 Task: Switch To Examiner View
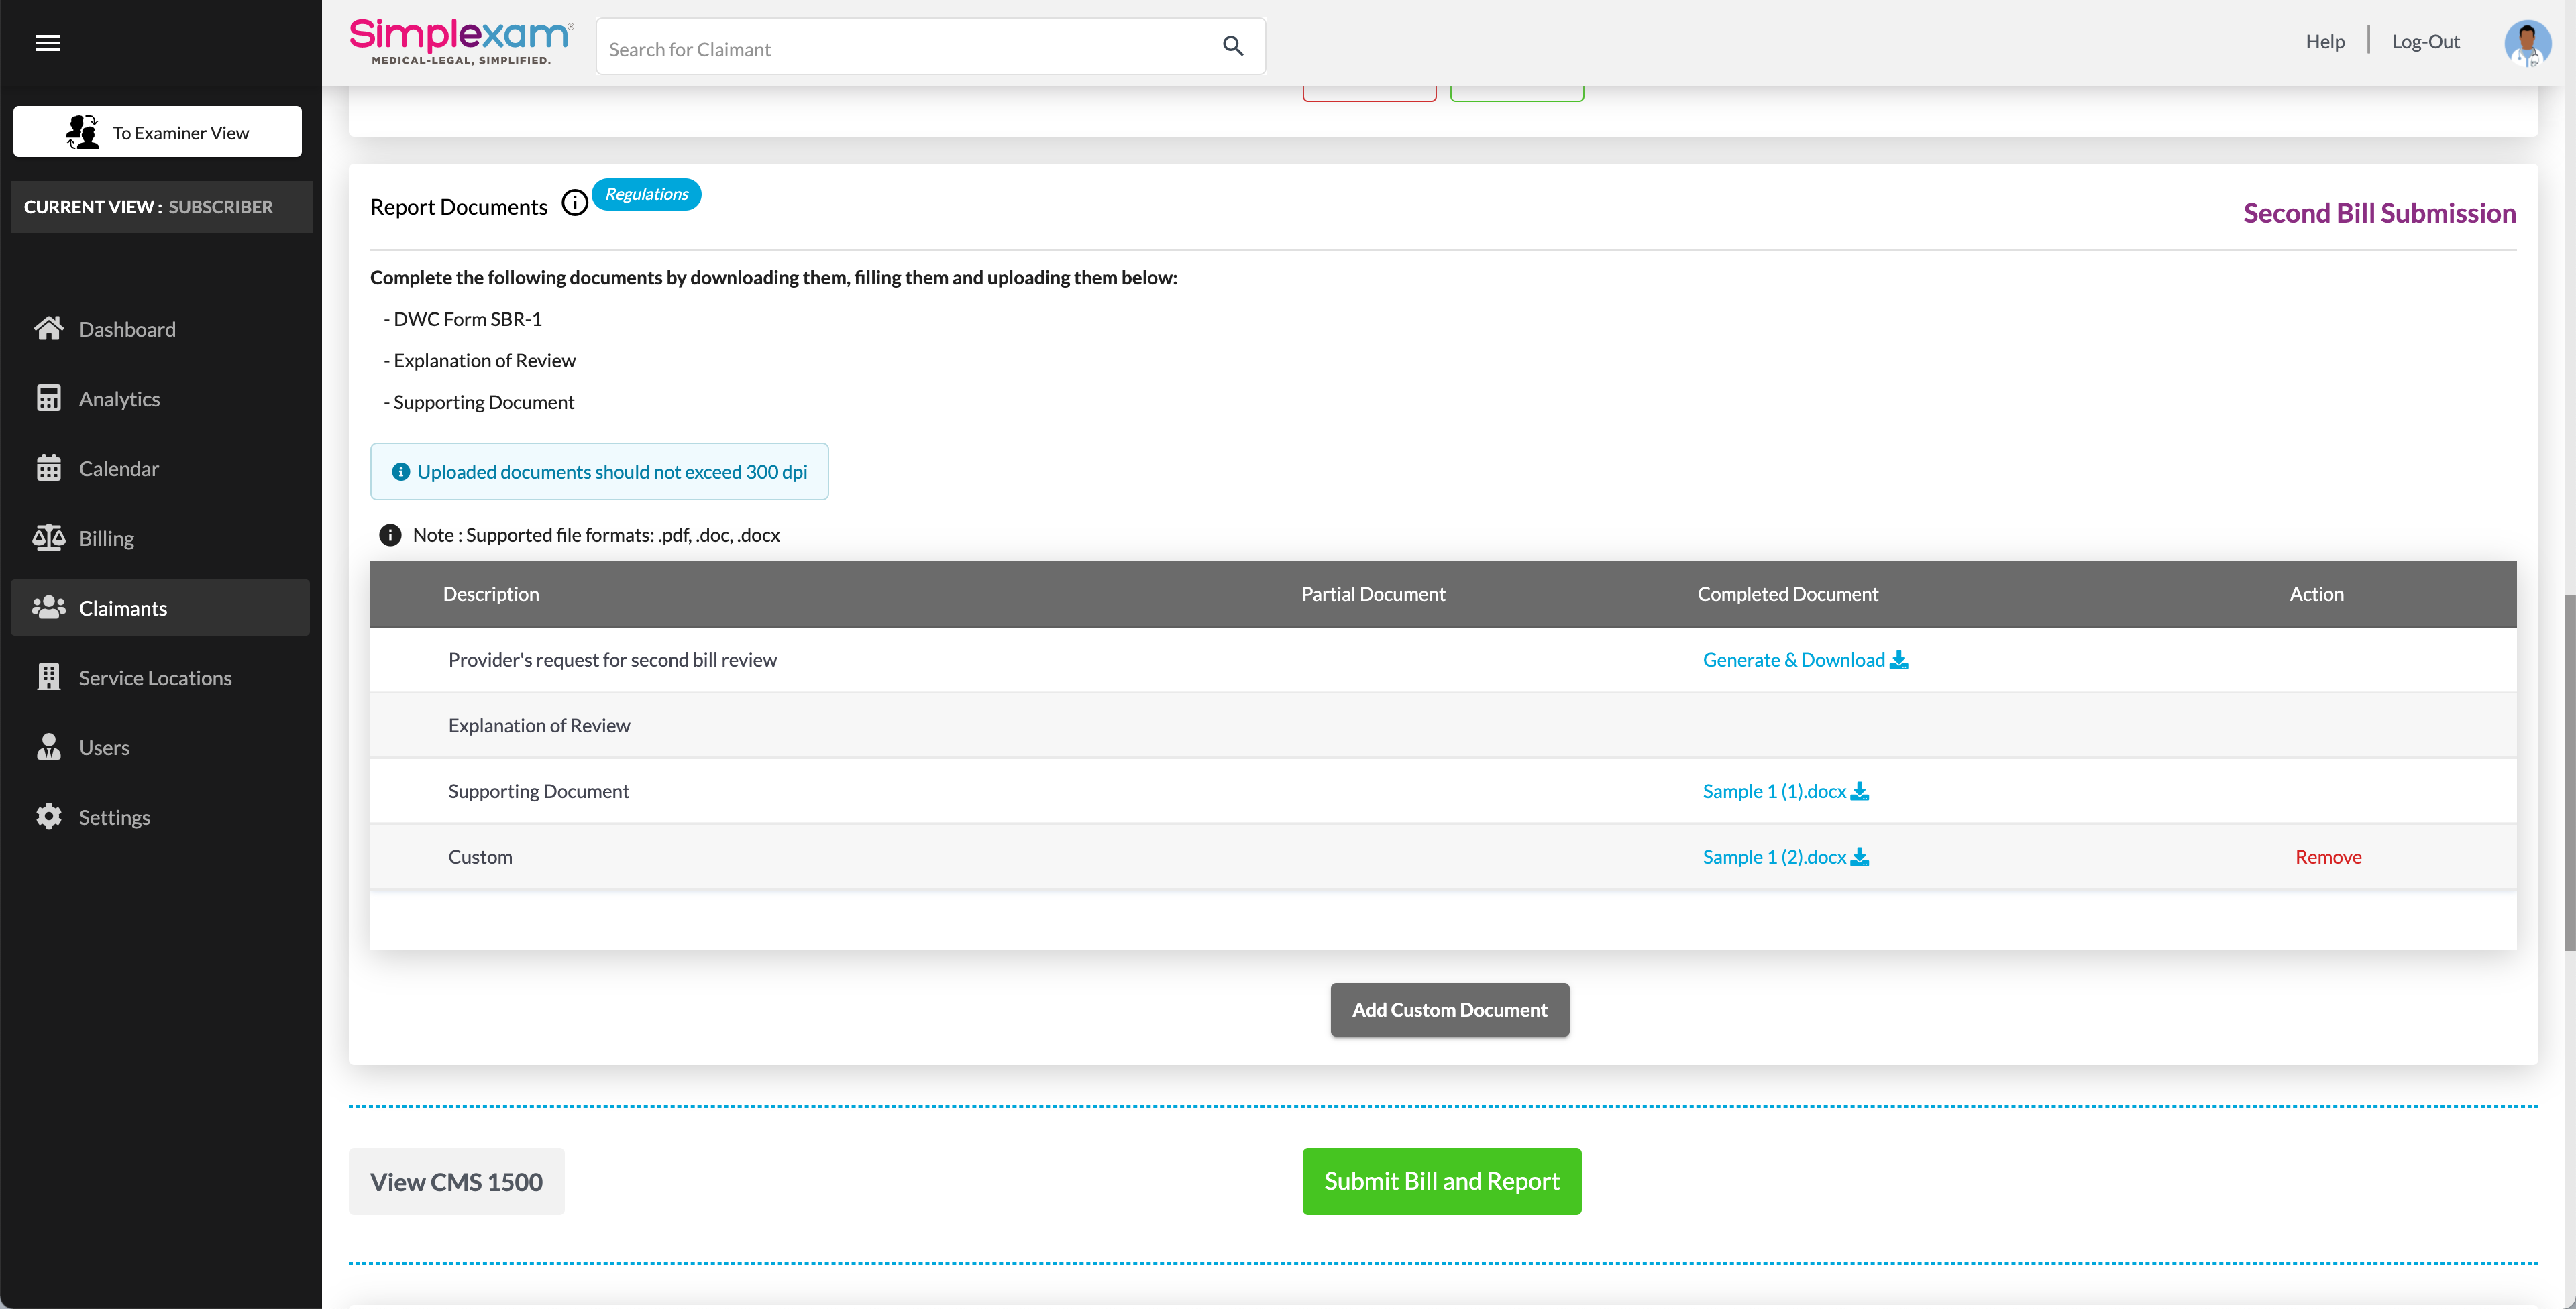(x=157, y=132)
